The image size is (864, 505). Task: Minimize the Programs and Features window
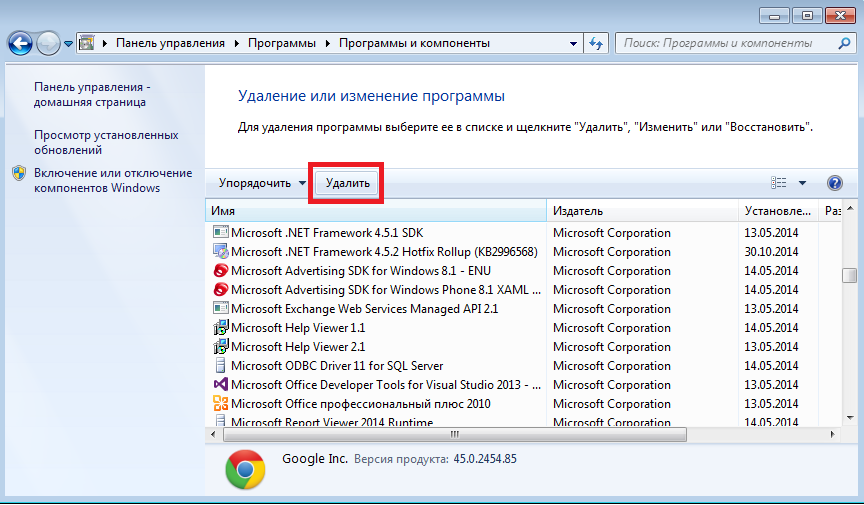(774, 15)
